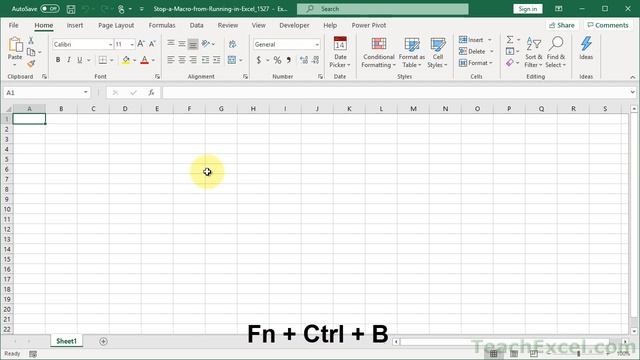Click the Increase Decimal icon
The height and width of the screenshot is (360, 640).
pyautogui.click(x=304, y=60)
